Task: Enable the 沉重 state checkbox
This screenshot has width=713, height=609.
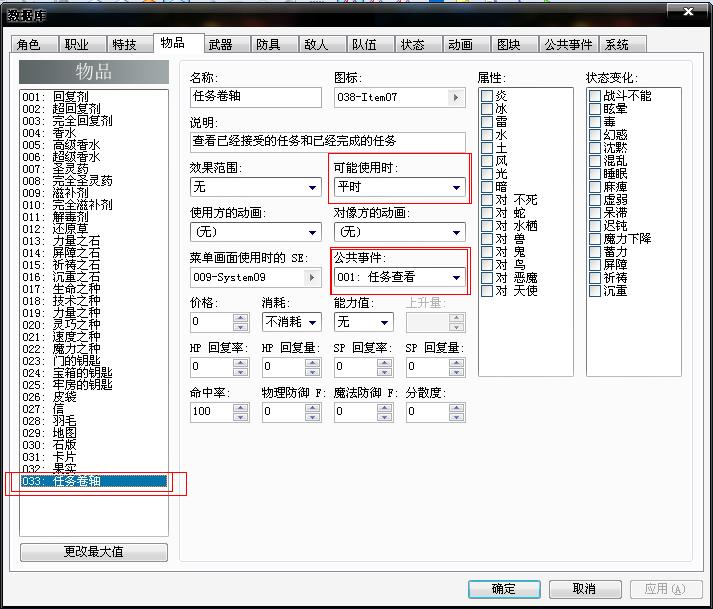Action: coord(595,291)
